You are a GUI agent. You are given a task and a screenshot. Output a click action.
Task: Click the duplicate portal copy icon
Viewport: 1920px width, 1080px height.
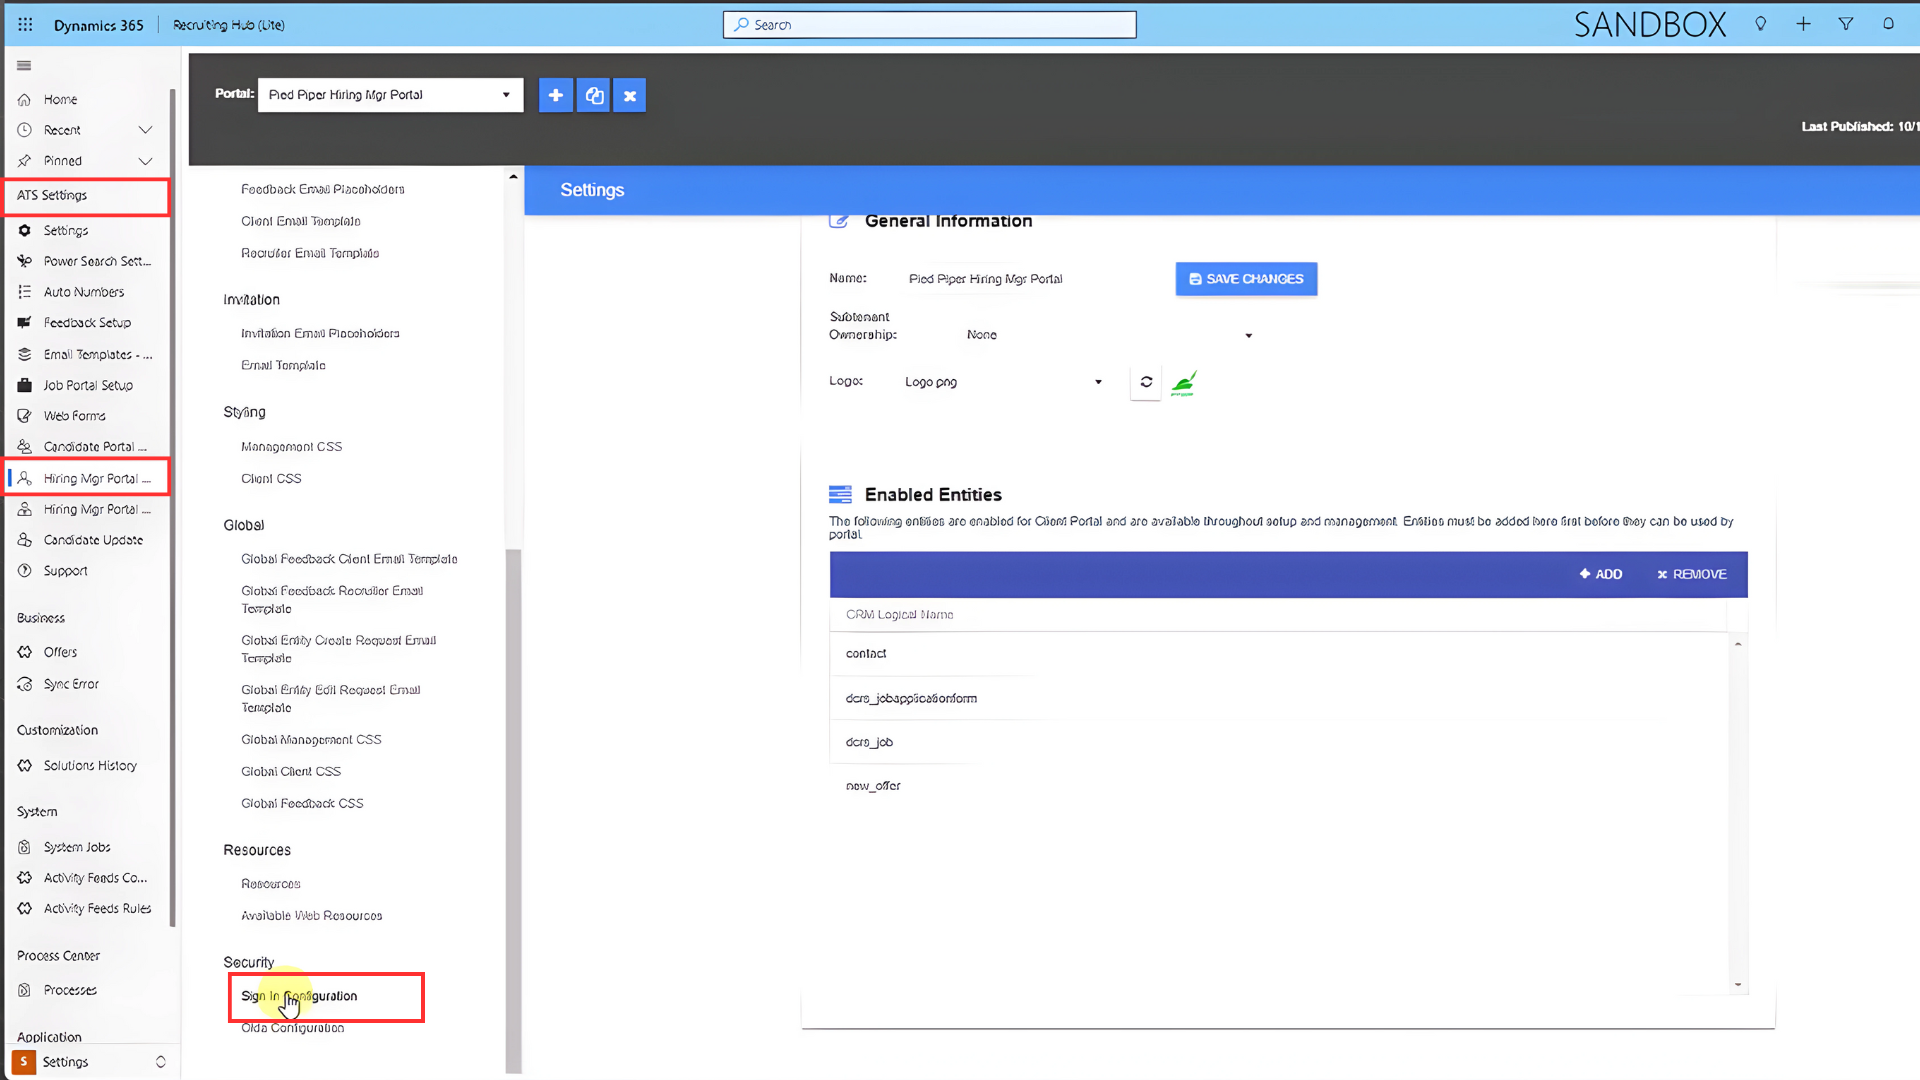point(594,95)
